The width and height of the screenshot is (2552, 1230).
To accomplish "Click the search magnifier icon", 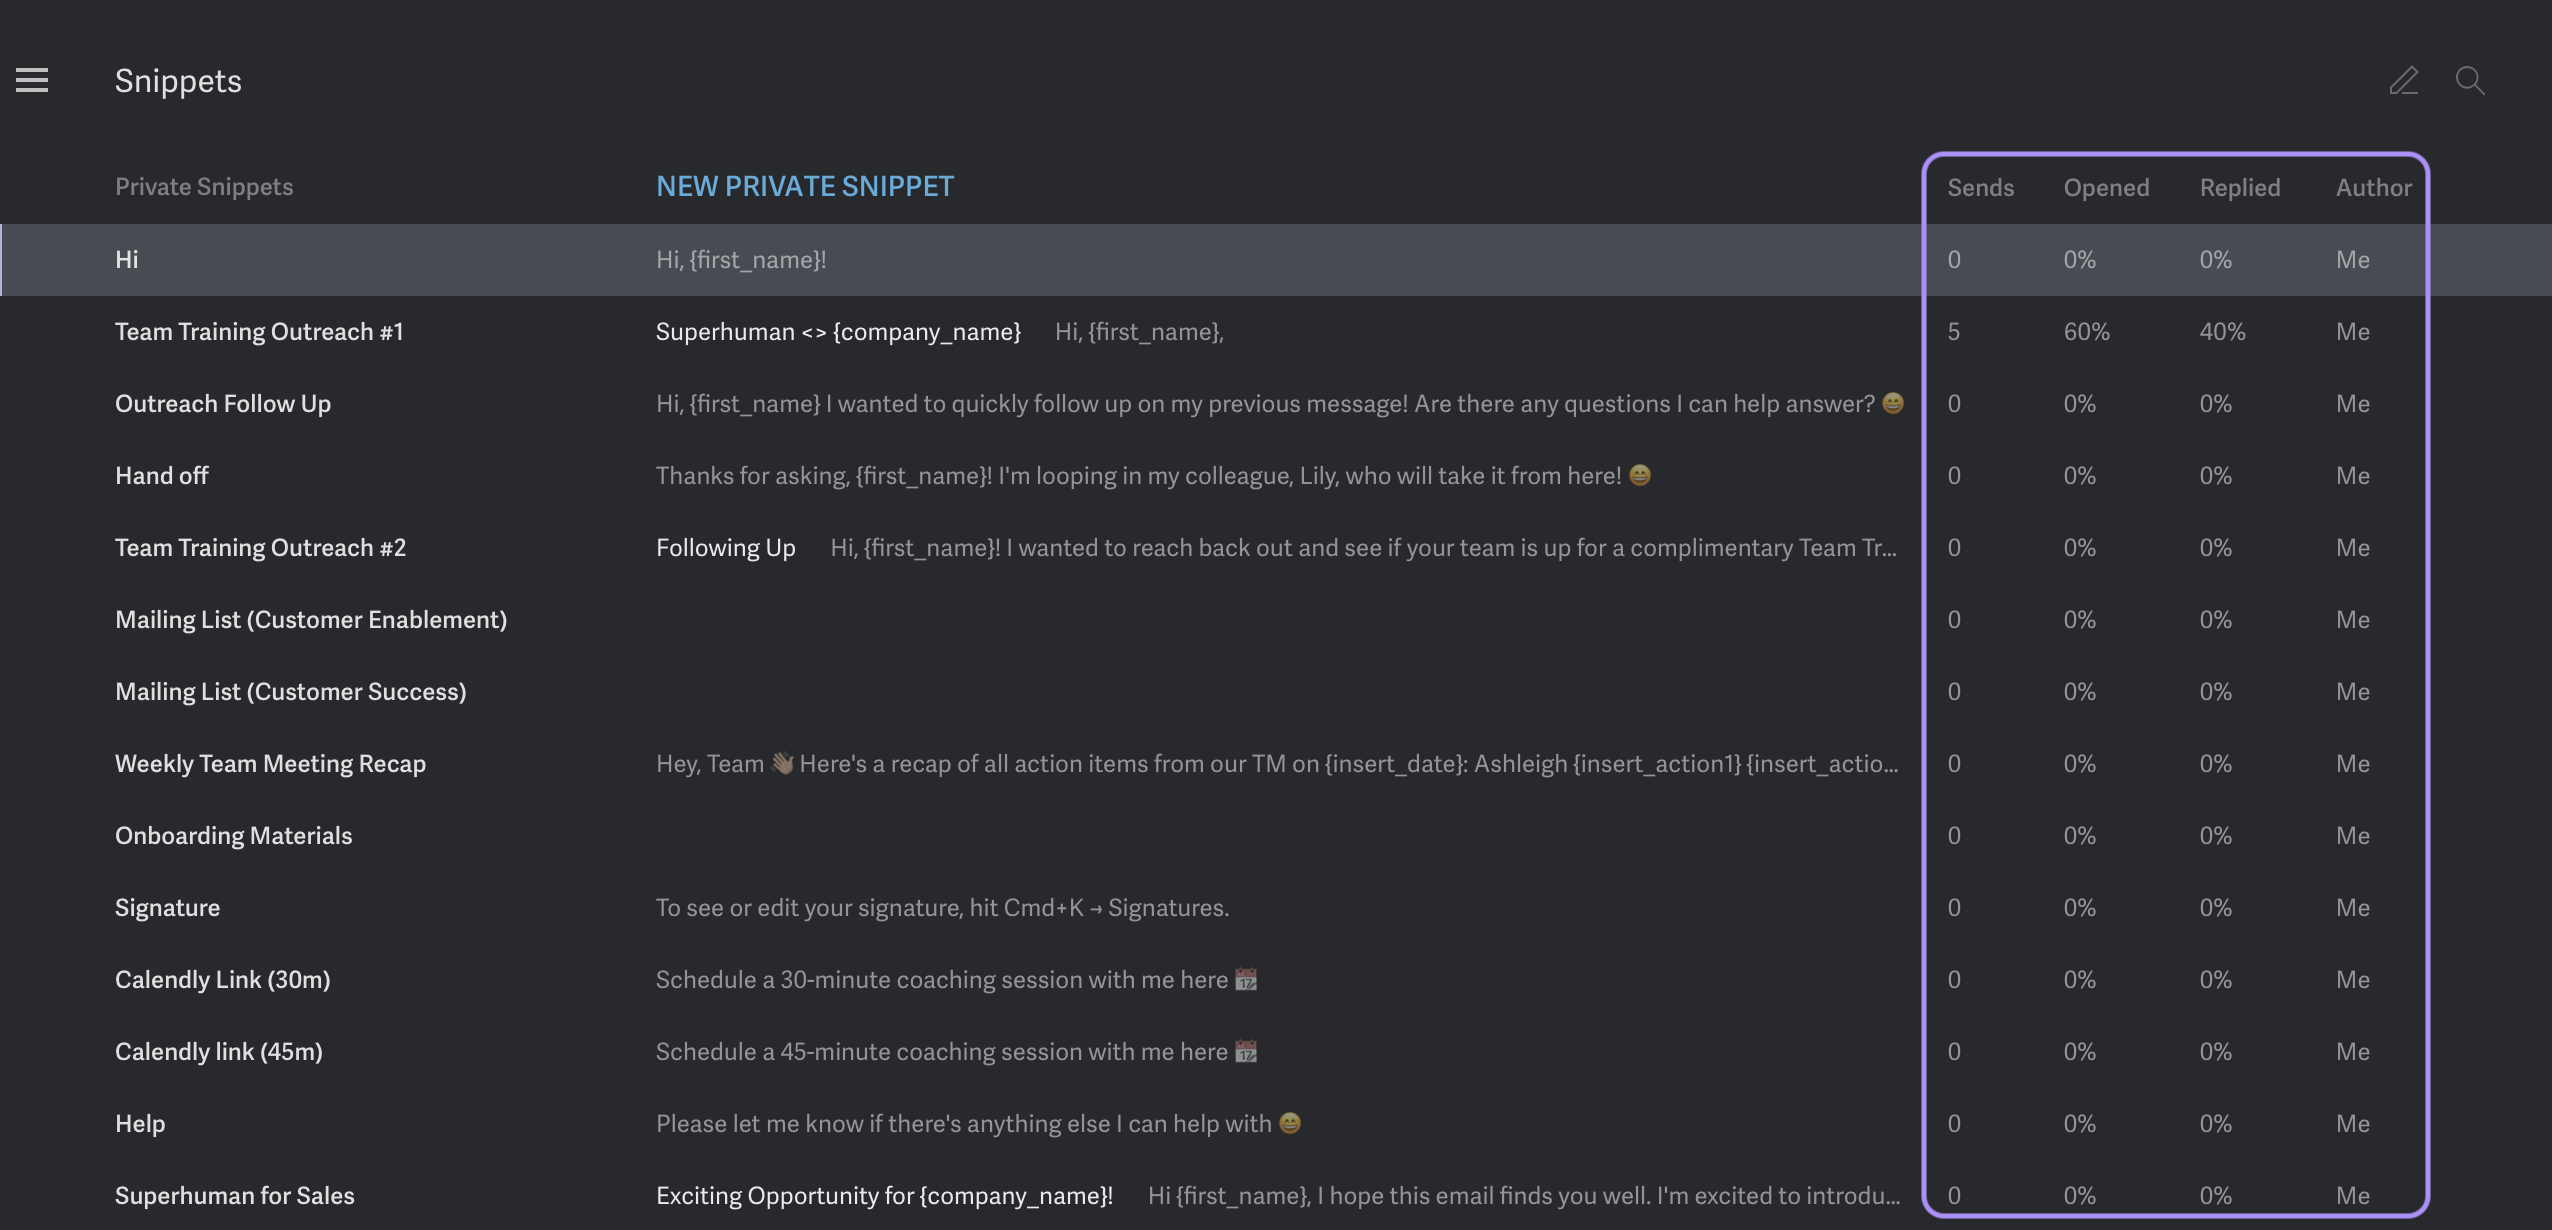I will 2470,80.
